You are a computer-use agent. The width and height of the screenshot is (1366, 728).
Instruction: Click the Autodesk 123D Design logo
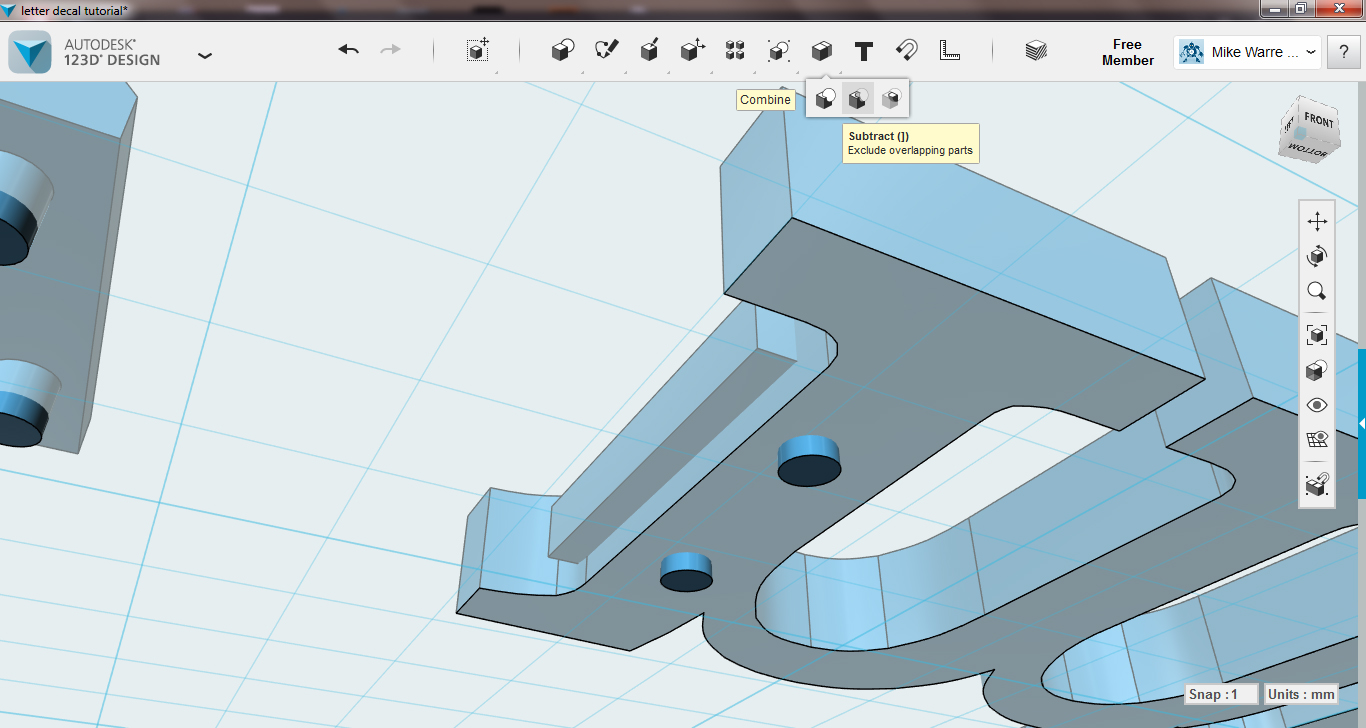[x=30, y=52]
